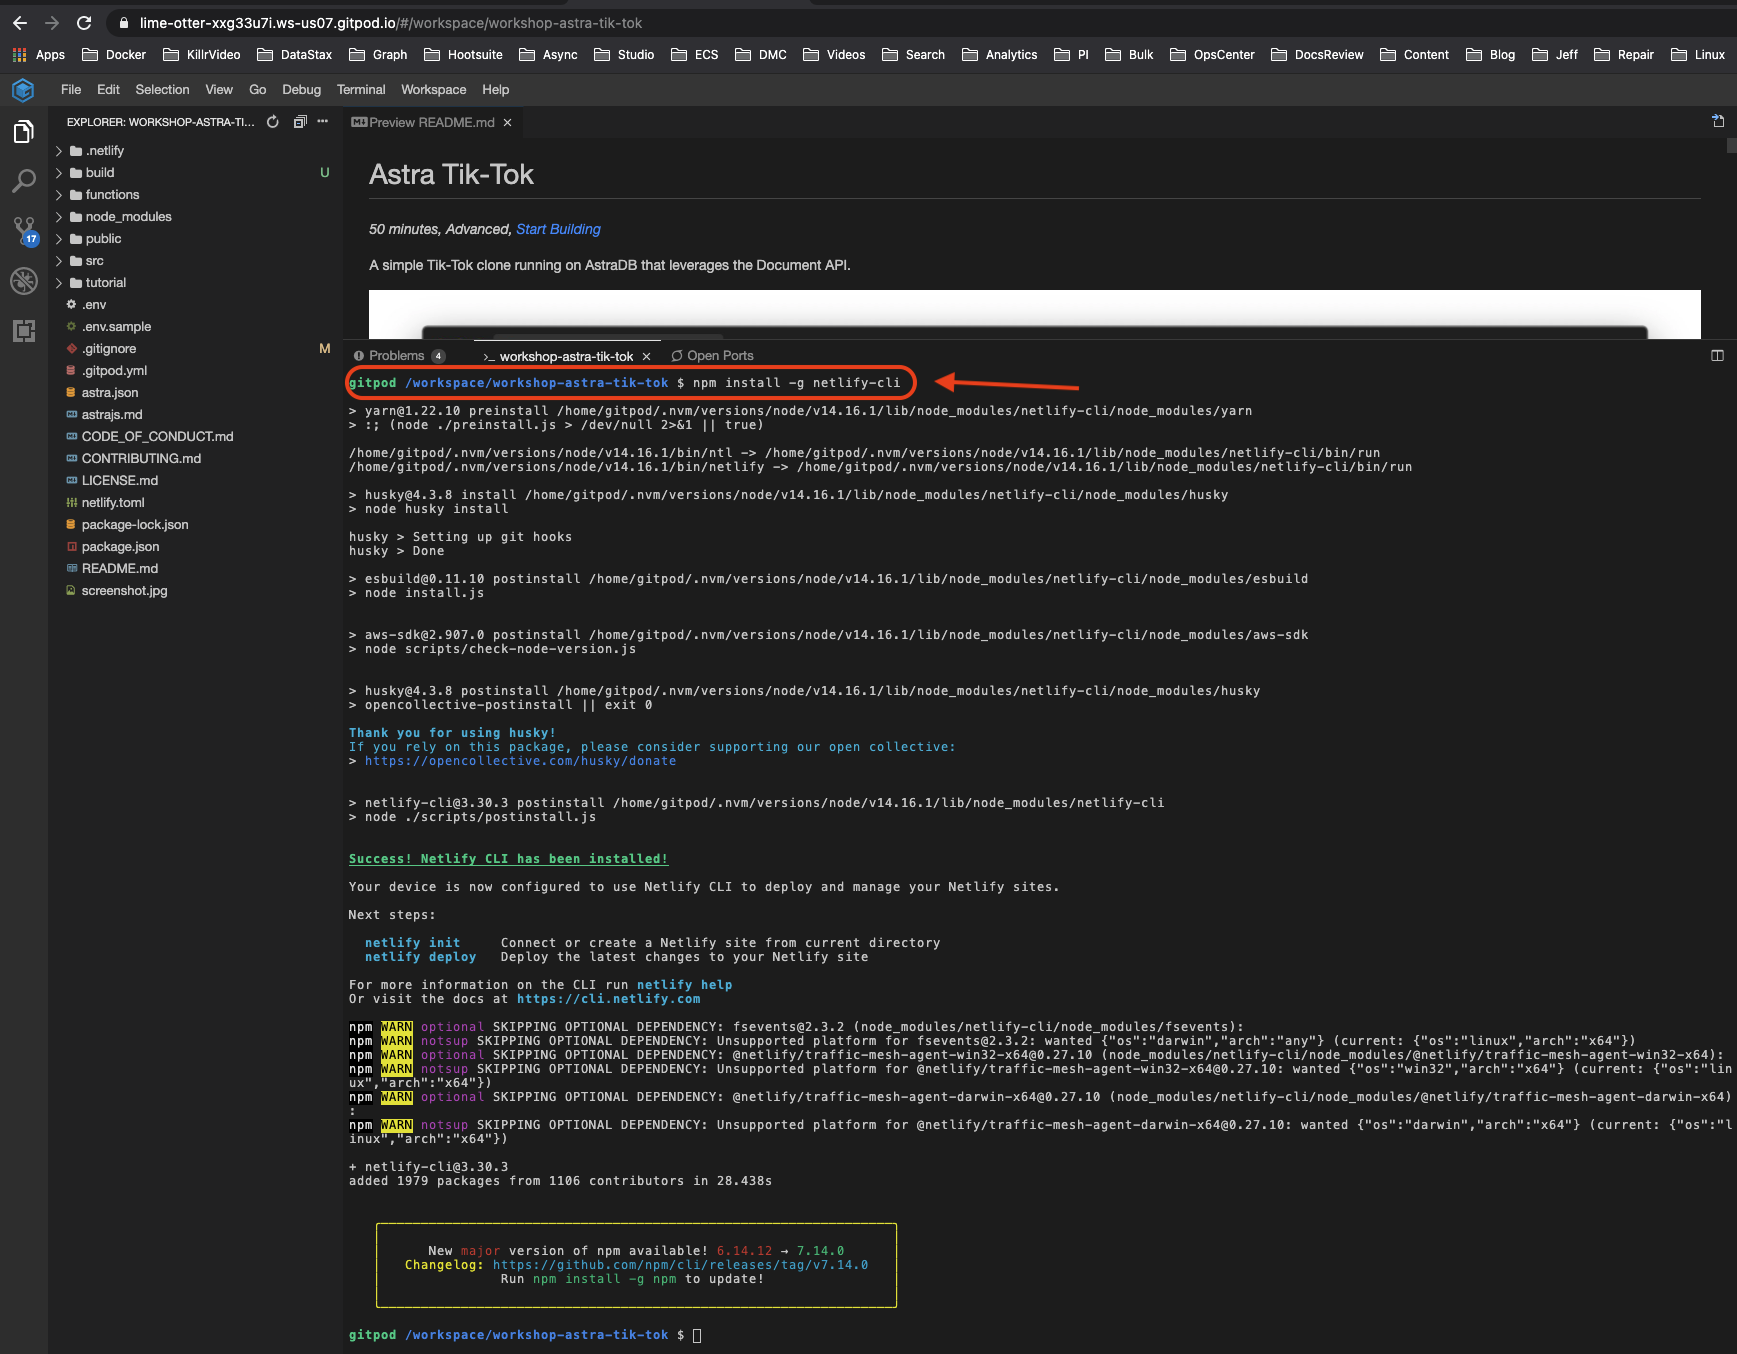The image size is (1737, 1354).
Task: Open the Help menu
Action: tap(495, 90)
